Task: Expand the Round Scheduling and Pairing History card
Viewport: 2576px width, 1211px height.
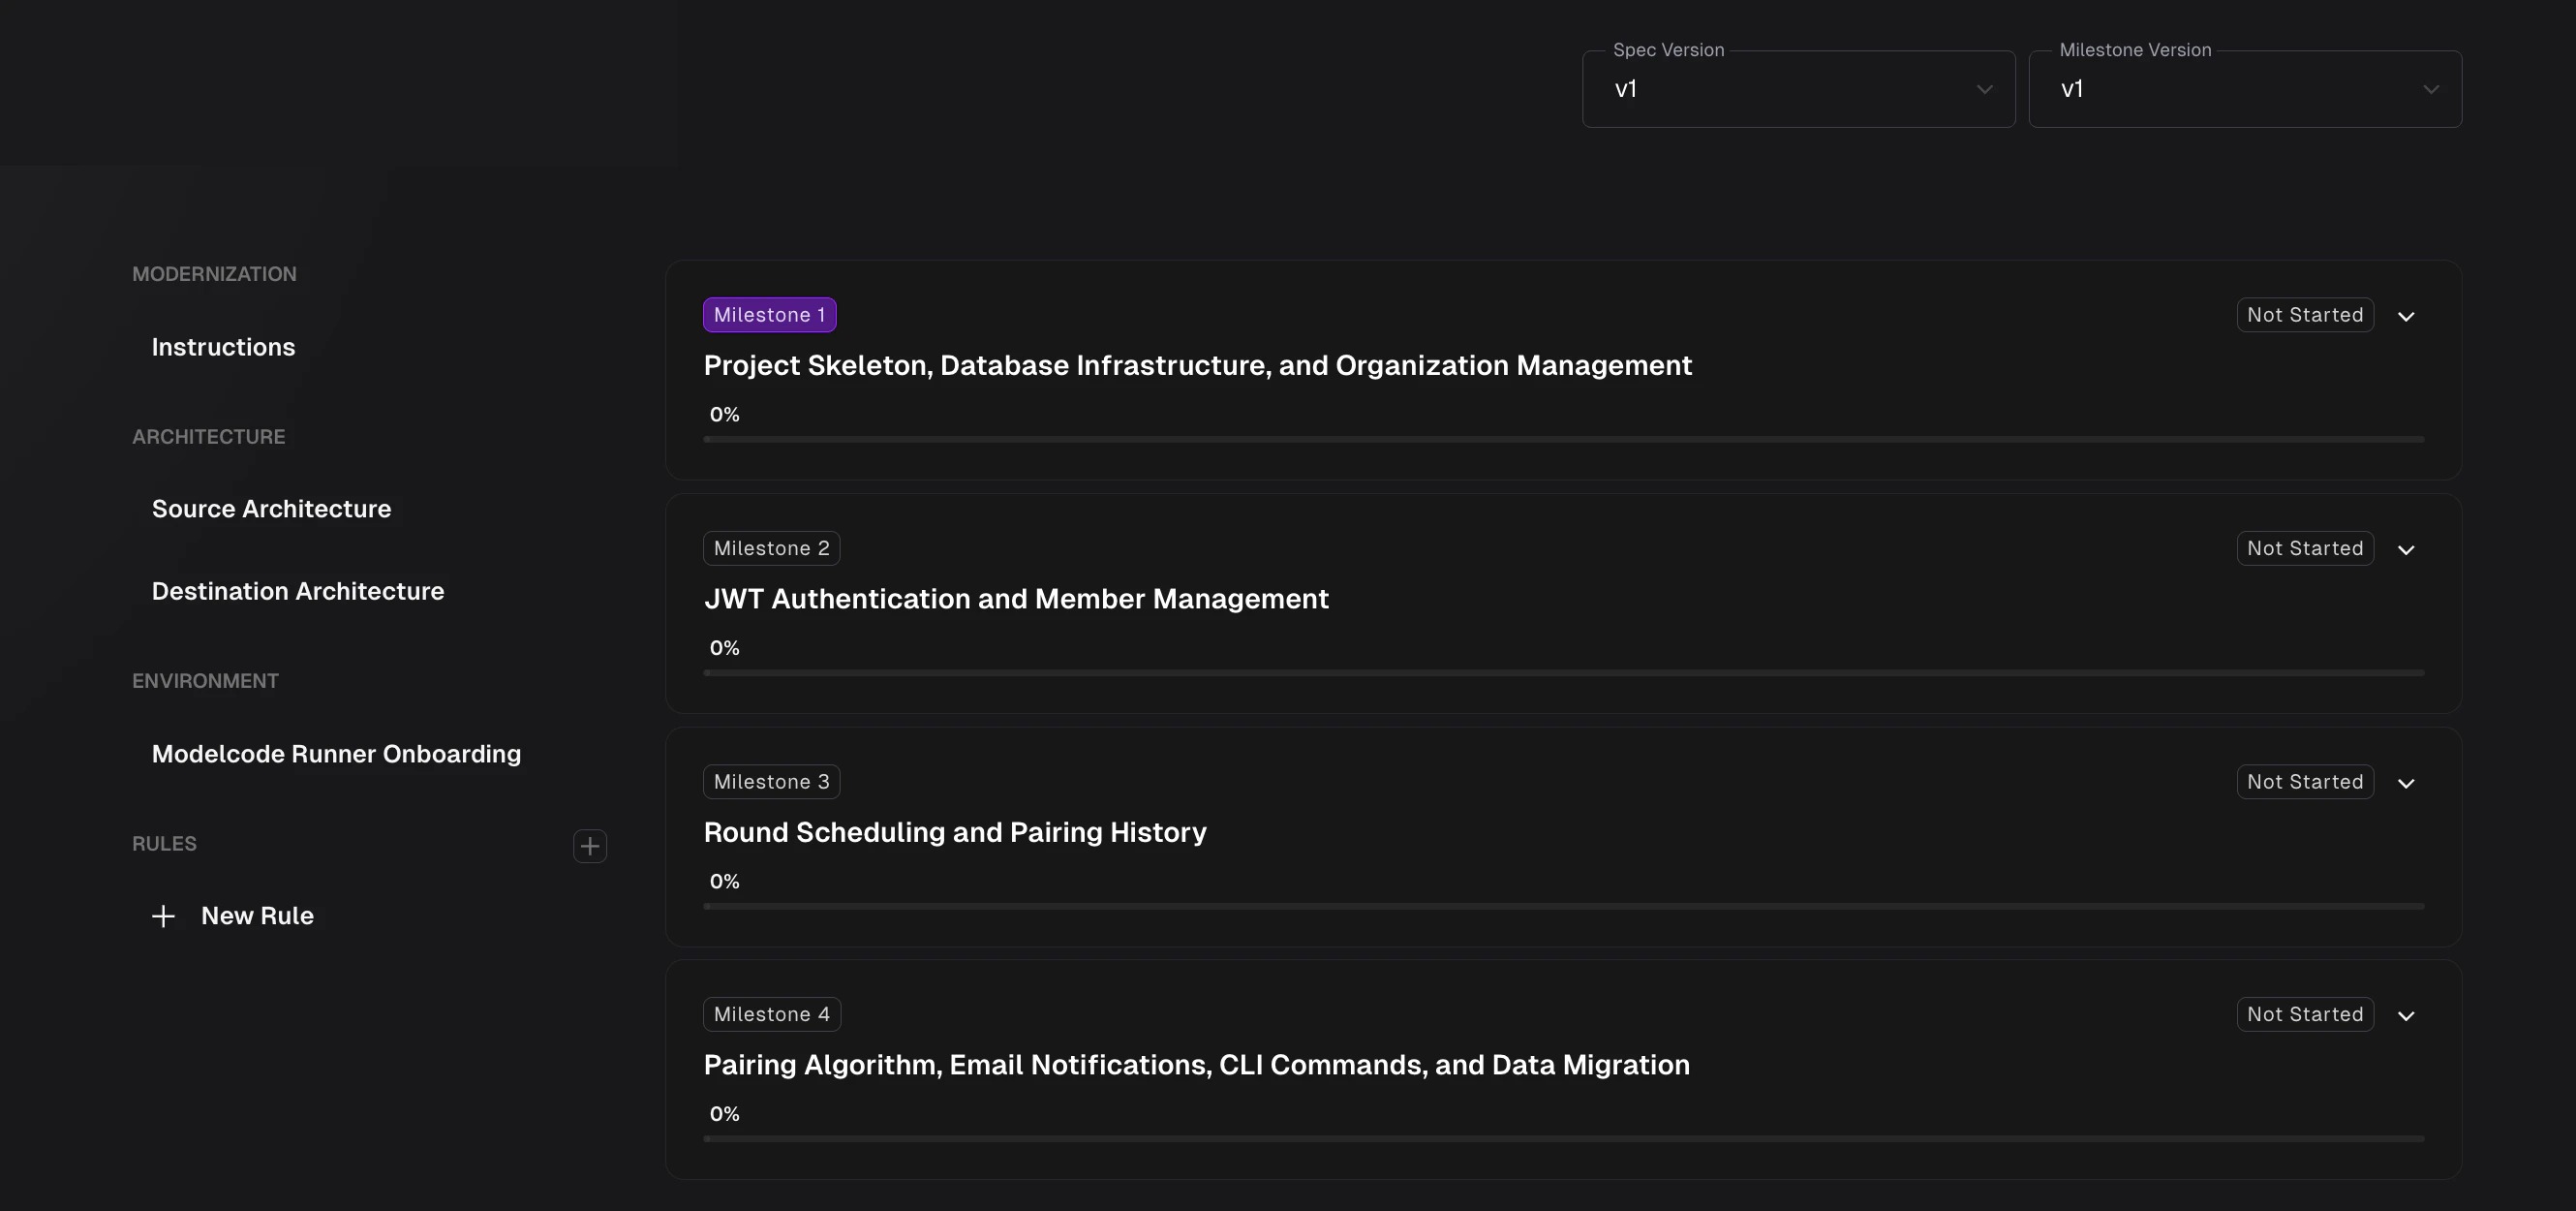Action: (x=2407, y=783)
